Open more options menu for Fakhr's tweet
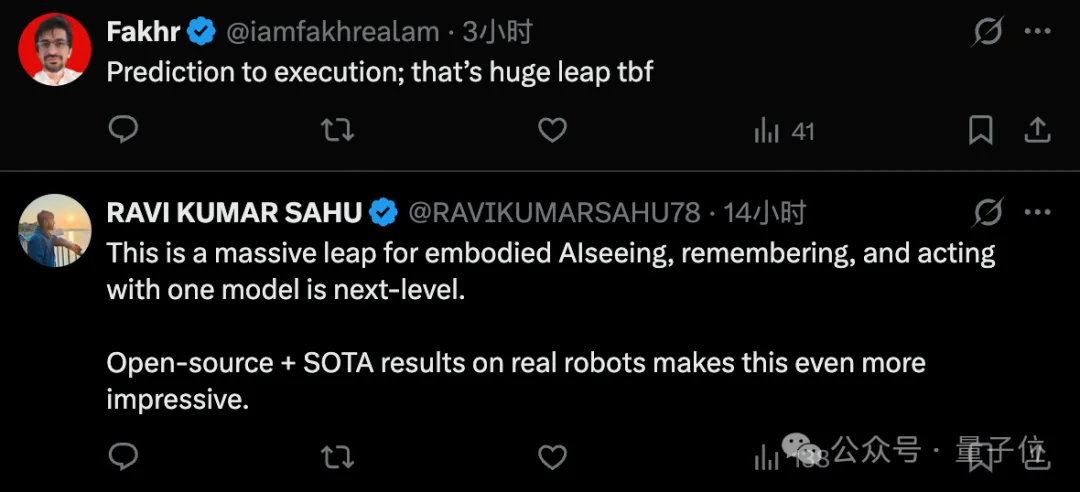Screen dimensions: 1080x492 [x=1038, y=32]
